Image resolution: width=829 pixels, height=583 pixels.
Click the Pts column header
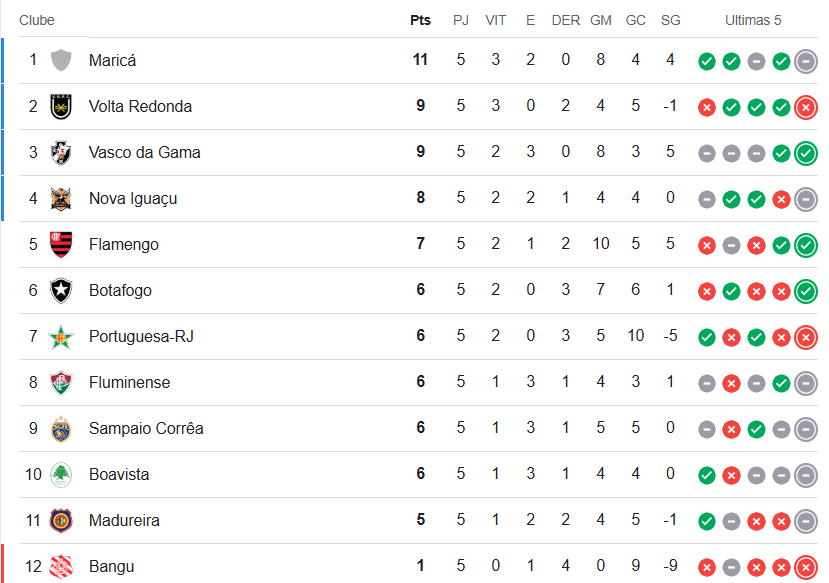(420, 20)
